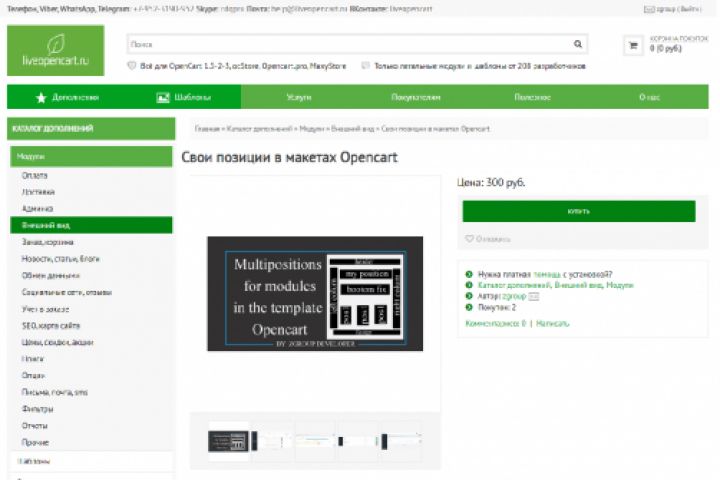Select Оплата in the sidebar
720x480 pixels.
click(34, 175)
